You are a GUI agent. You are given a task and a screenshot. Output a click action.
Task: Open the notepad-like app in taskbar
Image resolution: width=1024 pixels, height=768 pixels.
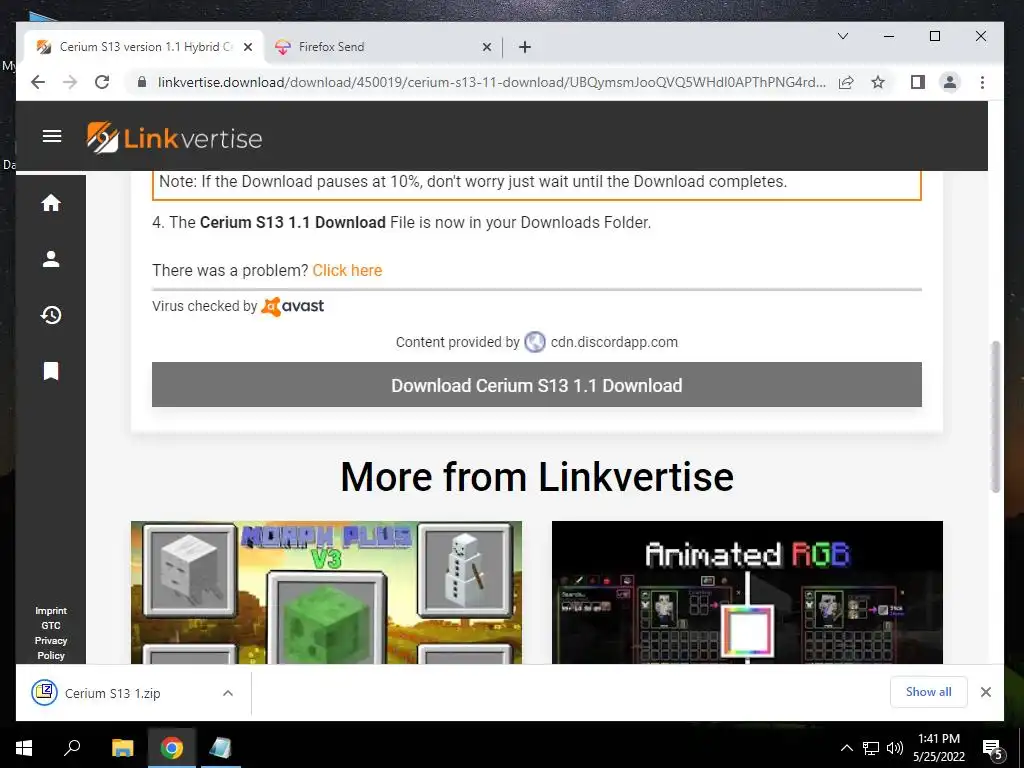coord(220,748)
